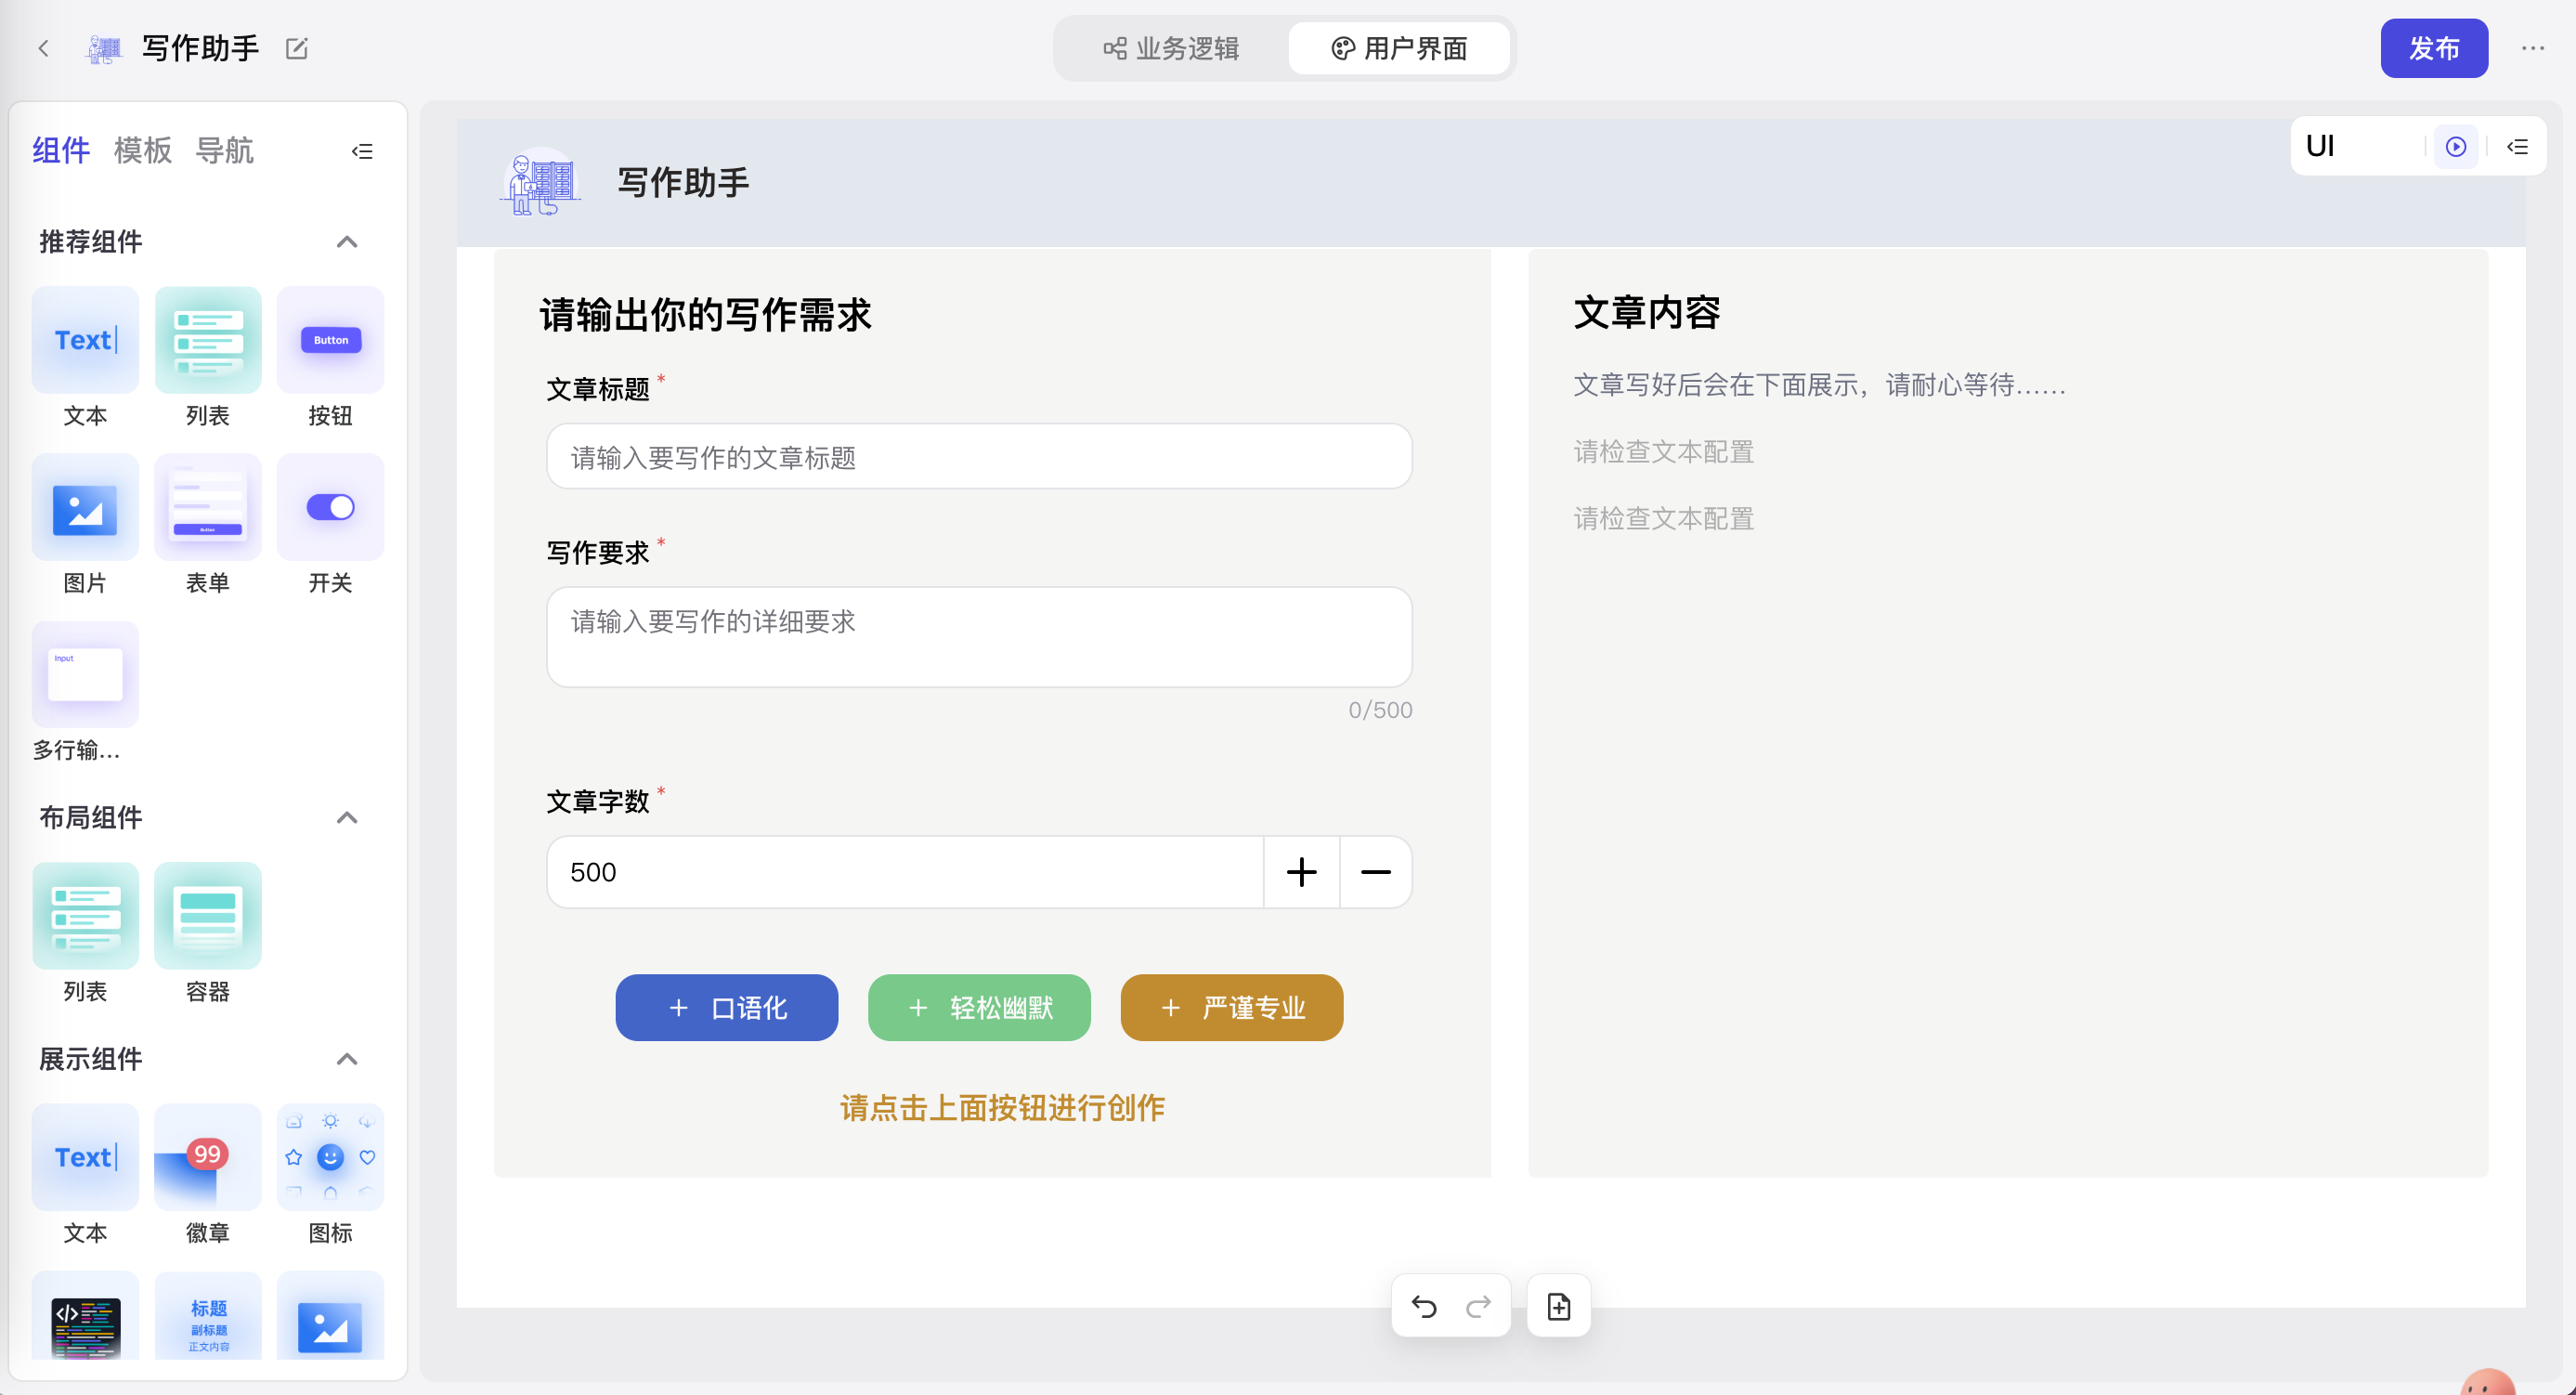Click the preview play icon
The height and width of the screenshot is (1395, 2576).
pyautogui.click(x=2455, y=147)
